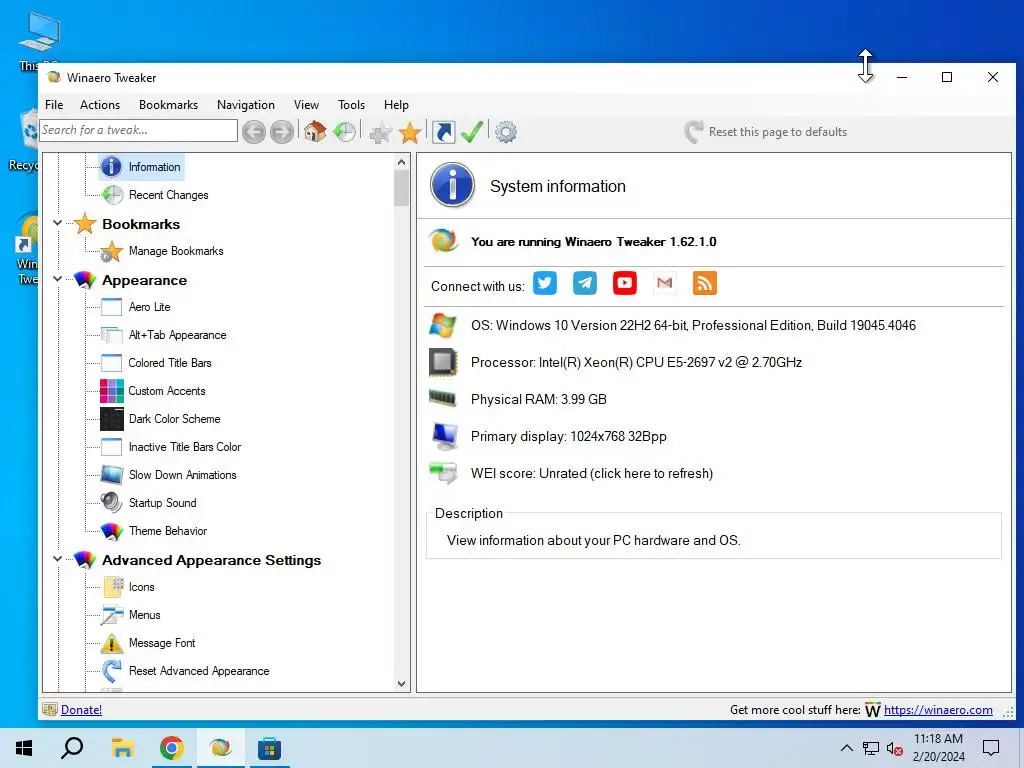Click the add bookmark gray star icon

tap(380, 133)
